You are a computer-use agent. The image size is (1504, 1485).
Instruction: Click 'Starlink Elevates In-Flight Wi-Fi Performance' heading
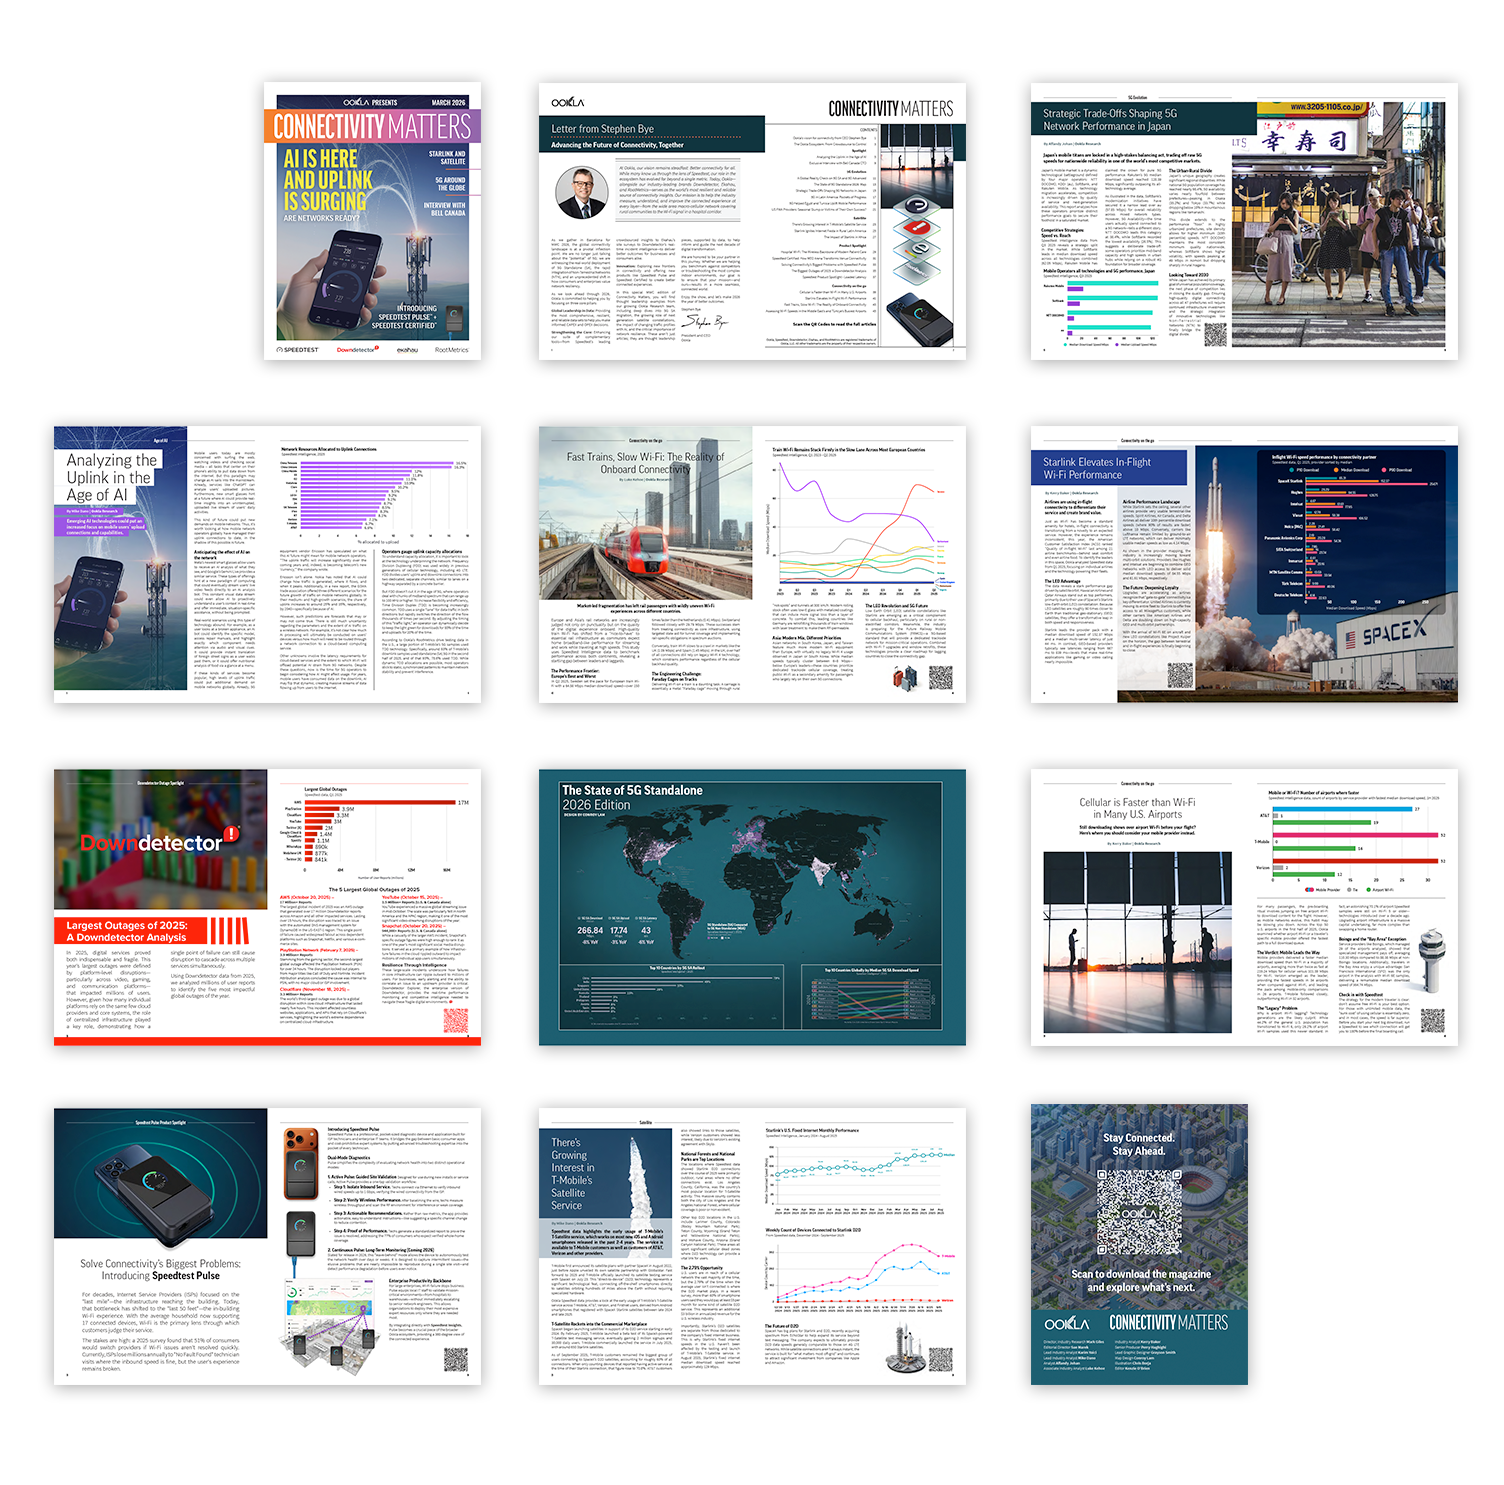[x=1097, y=468]
